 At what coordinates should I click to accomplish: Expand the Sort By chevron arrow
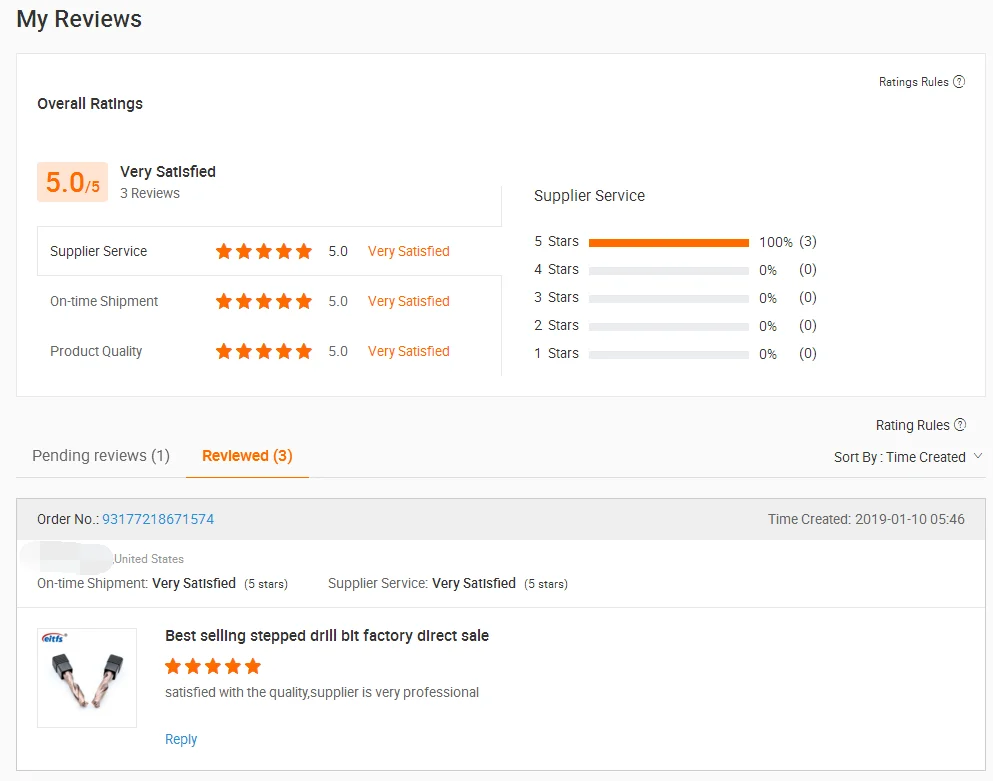[977, 457]
